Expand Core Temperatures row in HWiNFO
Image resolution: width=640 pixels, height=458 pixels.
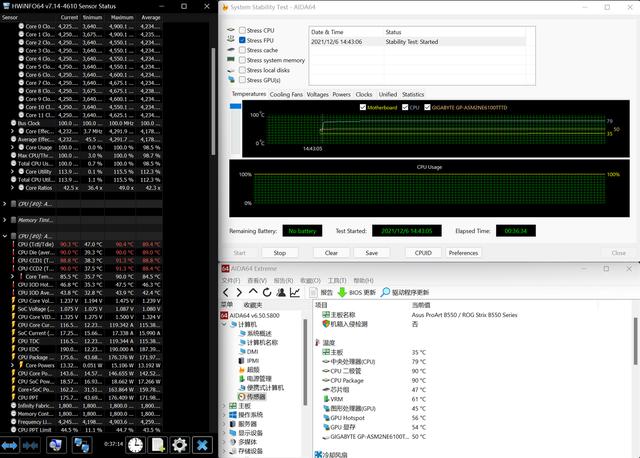pyautogui.click(x=12, y=276)
